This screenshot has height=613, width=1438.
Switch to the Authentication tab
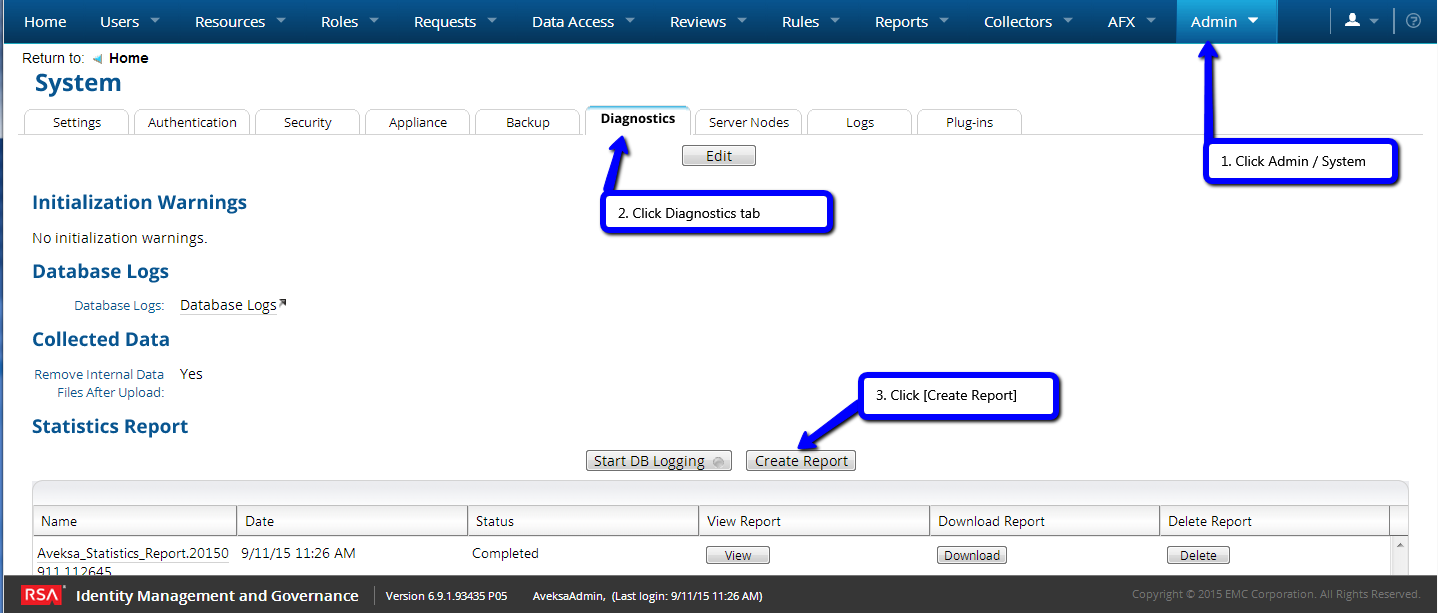click(191, 121)
